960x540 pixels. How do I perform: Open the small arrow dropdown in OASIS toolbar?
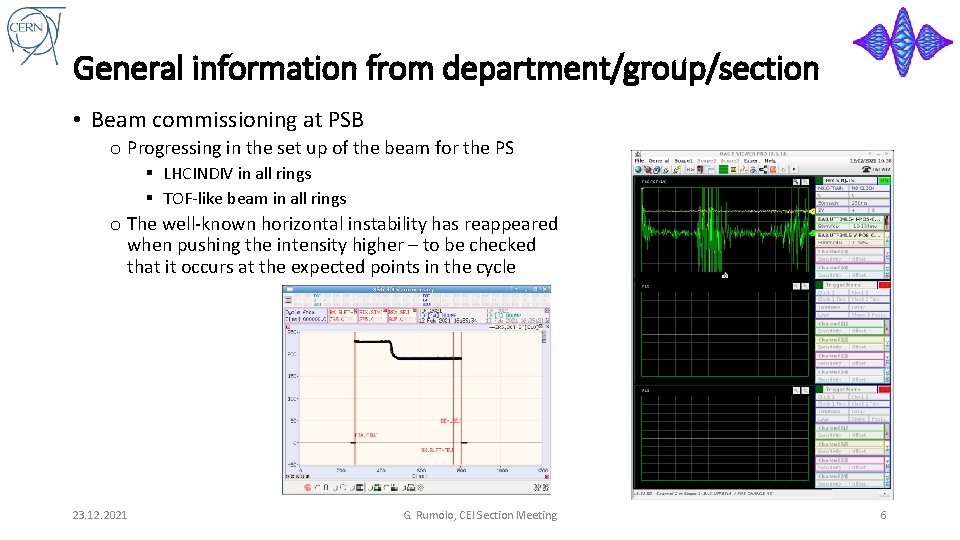794,170
